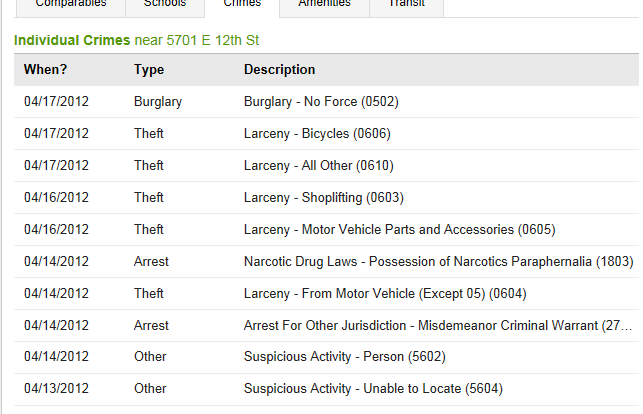Click Motor Vehicle Parts and Accessories row

pos(399,229)
